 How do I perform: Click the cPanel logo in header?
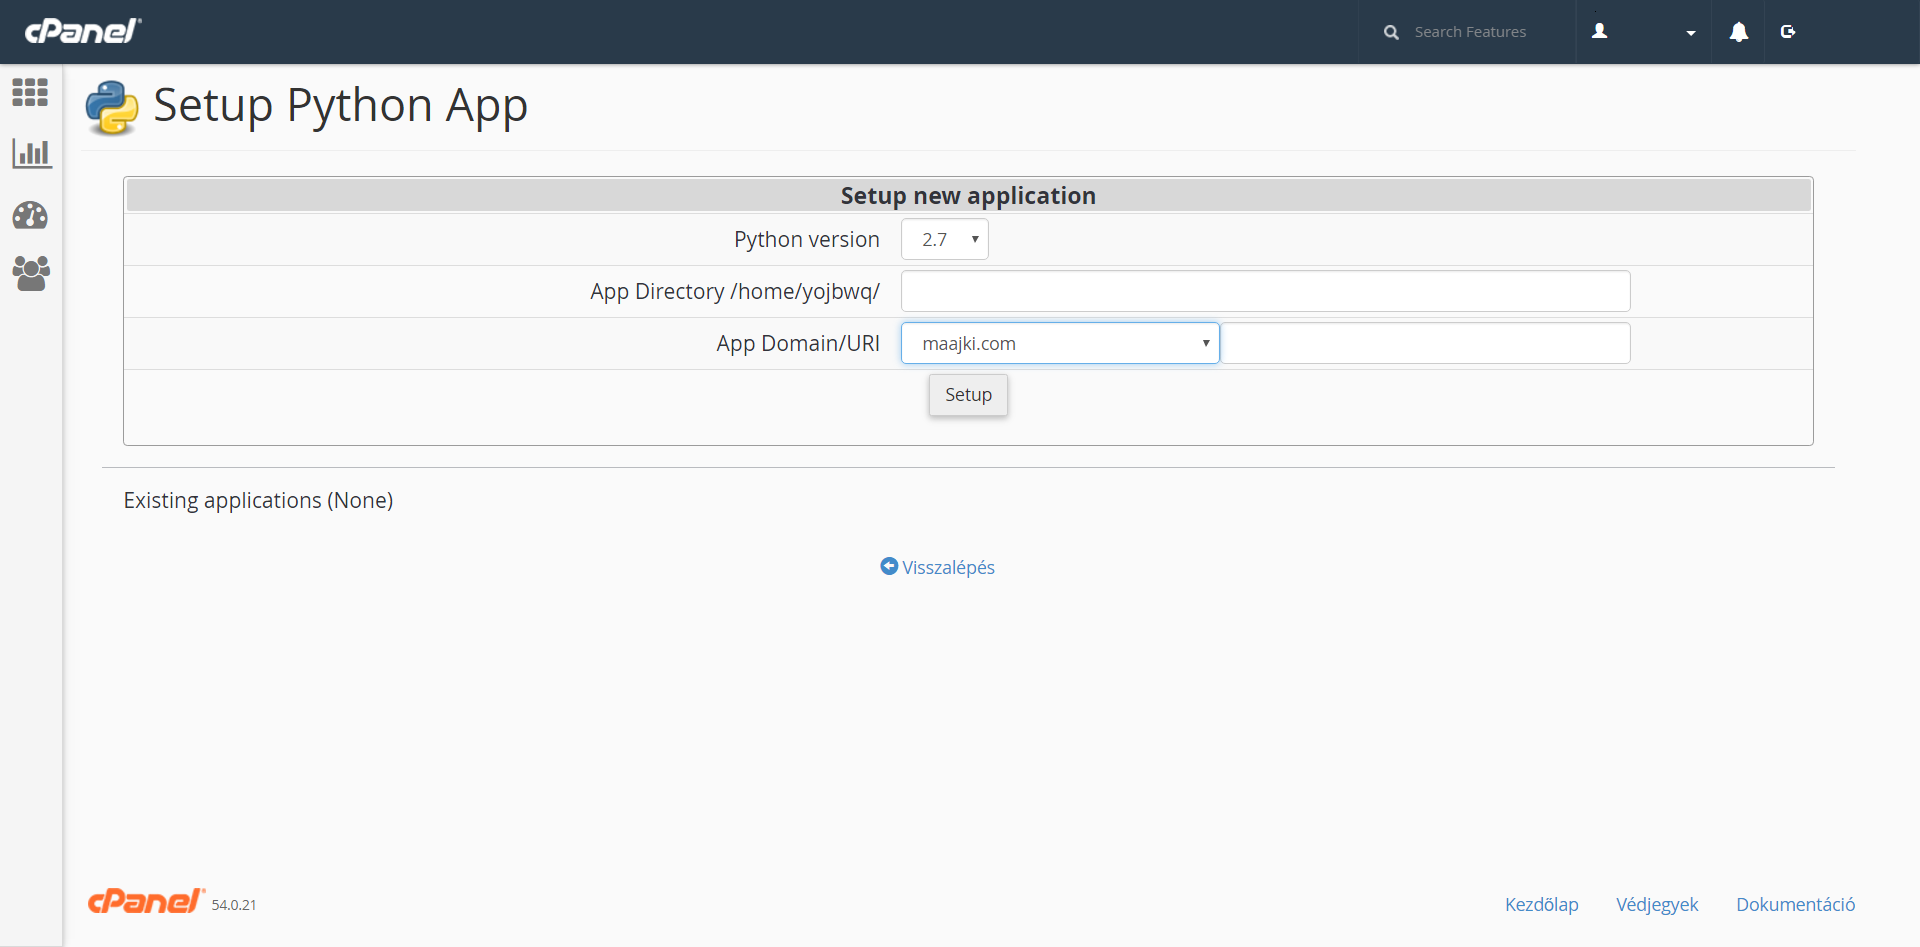[83, 31]
